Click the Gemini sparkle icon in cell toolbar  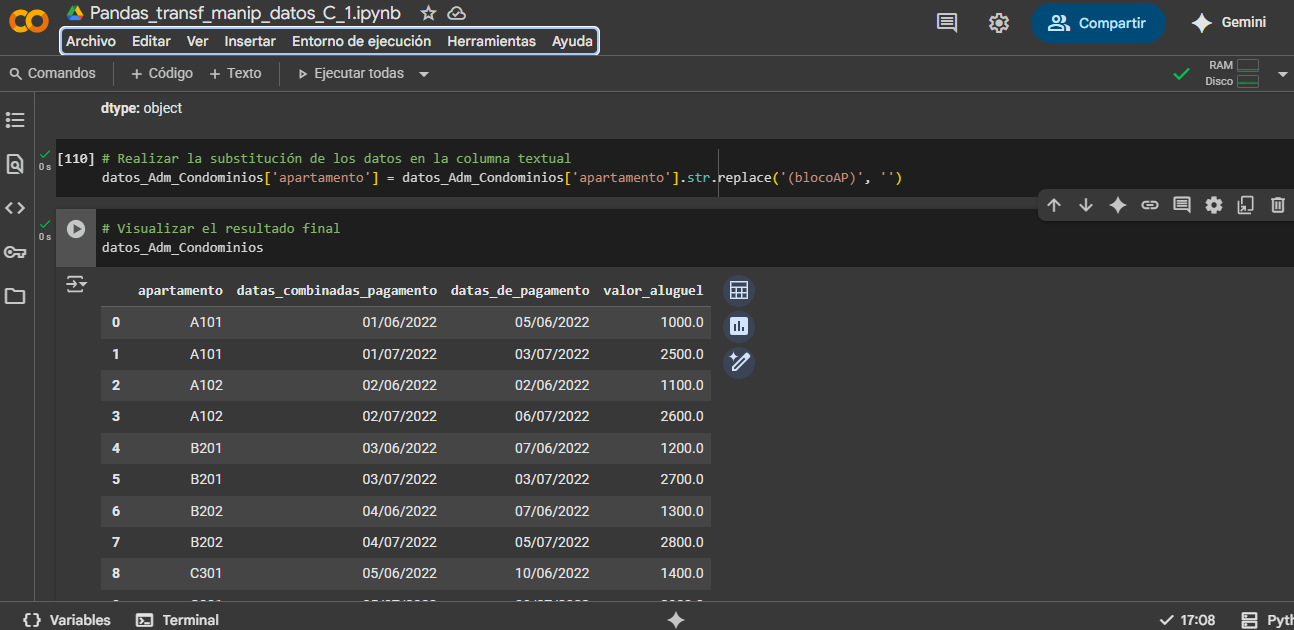point(1118,205)
